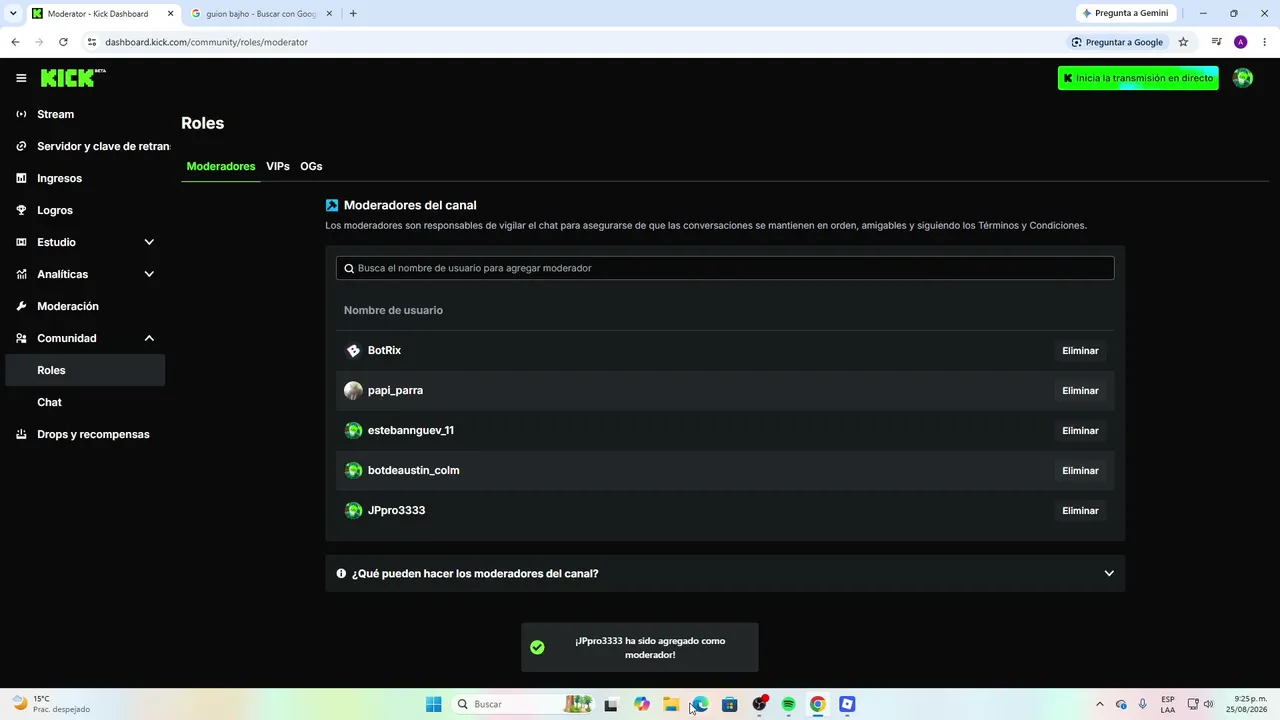
Task: Click the Drops y recompensas icon
Action: (x=21, y=434)
